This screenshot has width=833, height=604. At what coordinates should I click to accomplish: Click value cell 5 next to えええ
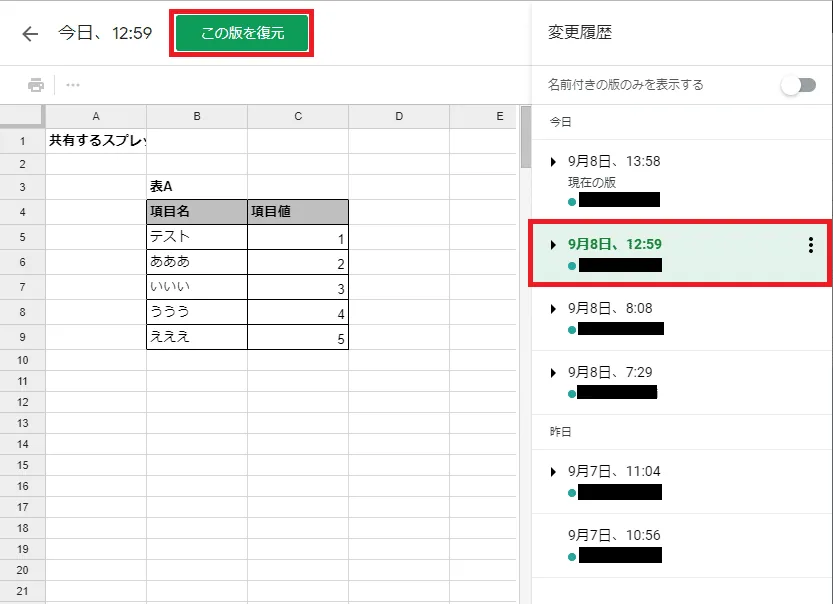click(x=298, y=337)
